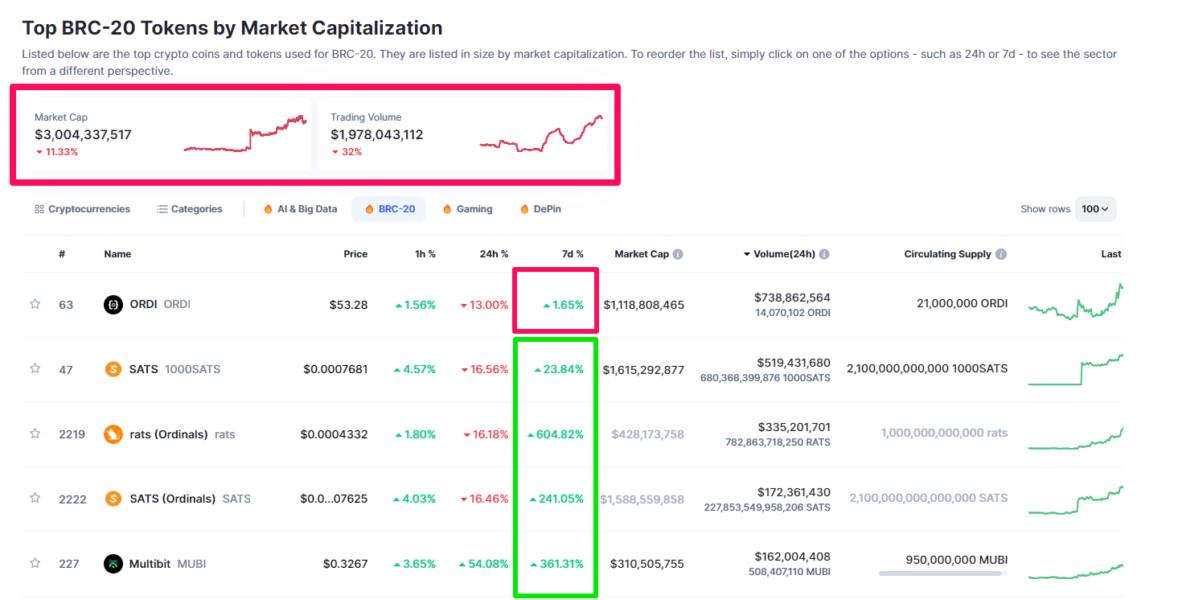
Task: Click the Volume(24h) info icon
Action: tap(824, 254)
